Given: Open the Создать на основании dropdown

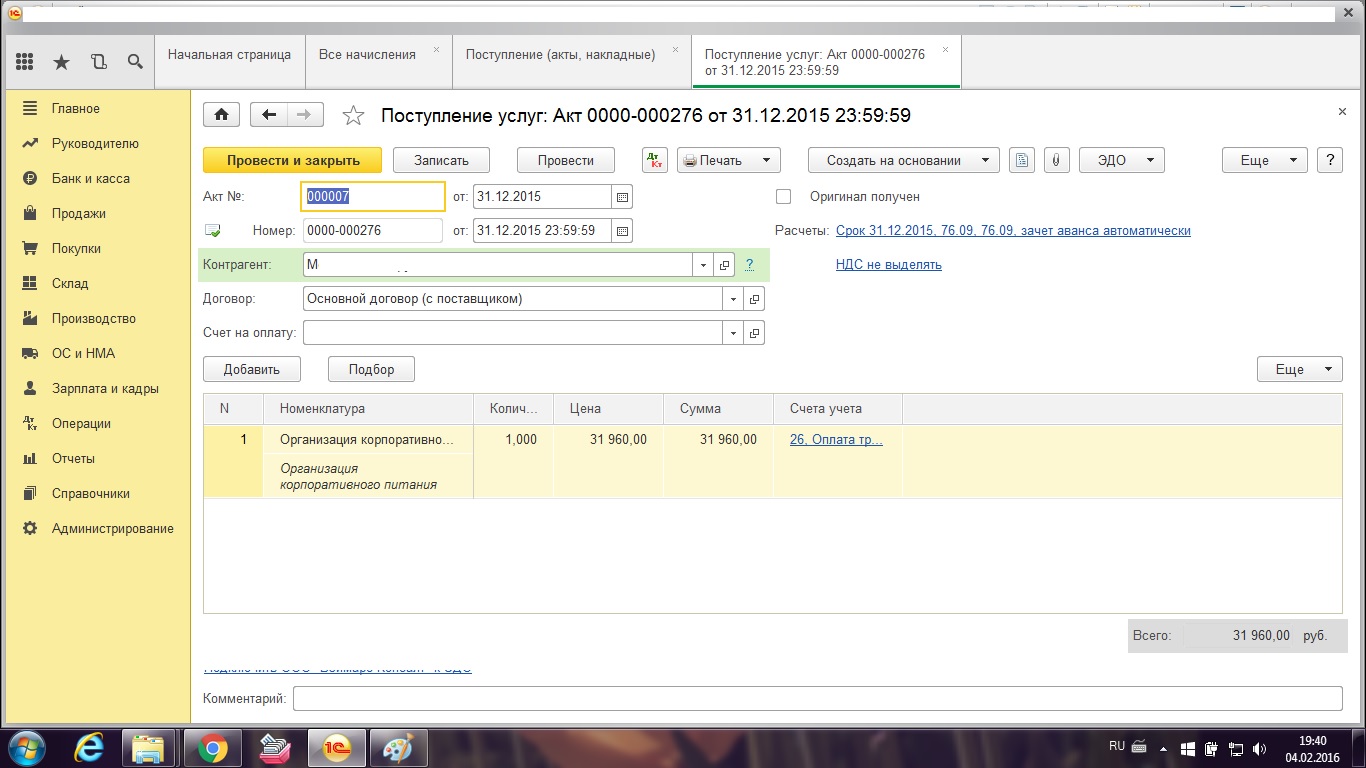Looking at the screenshot, I should click(x=903, y=160).
